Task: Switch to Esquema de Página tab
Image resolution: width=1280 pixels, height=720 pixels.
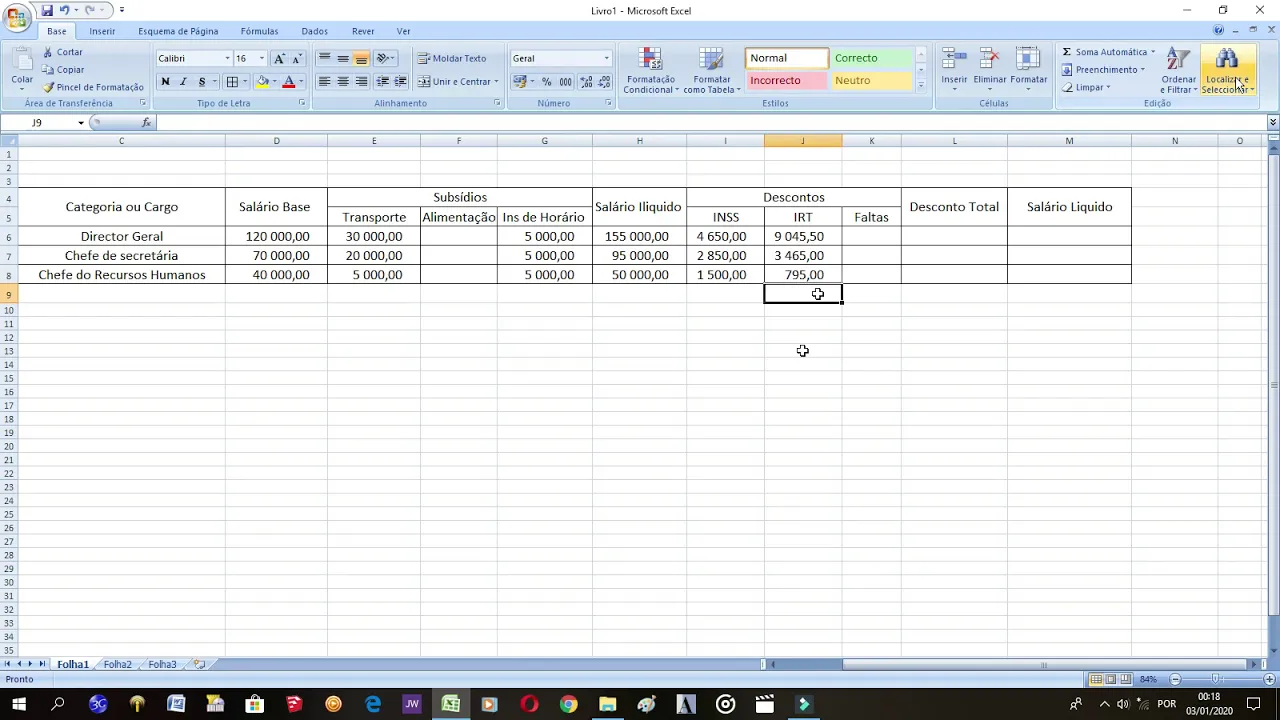Action: coord(178,31)
